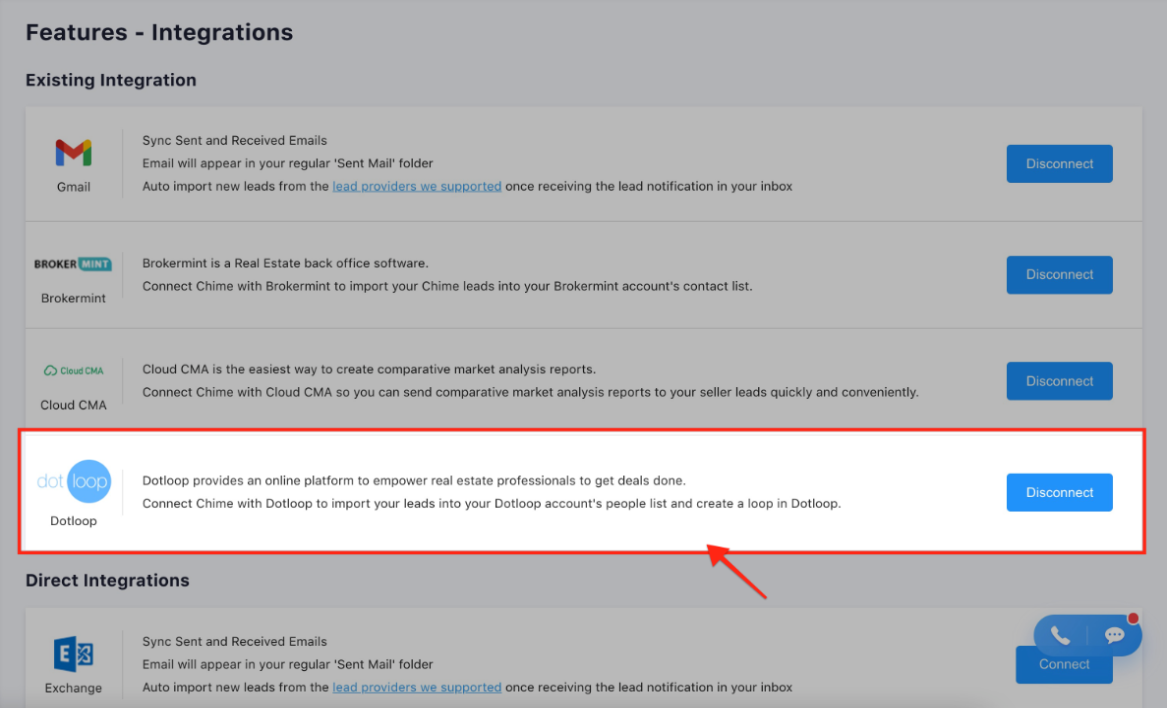Open 'lead providers we supported' link in Gmail row
This screenshot has height=708, width=1167.
416,186
